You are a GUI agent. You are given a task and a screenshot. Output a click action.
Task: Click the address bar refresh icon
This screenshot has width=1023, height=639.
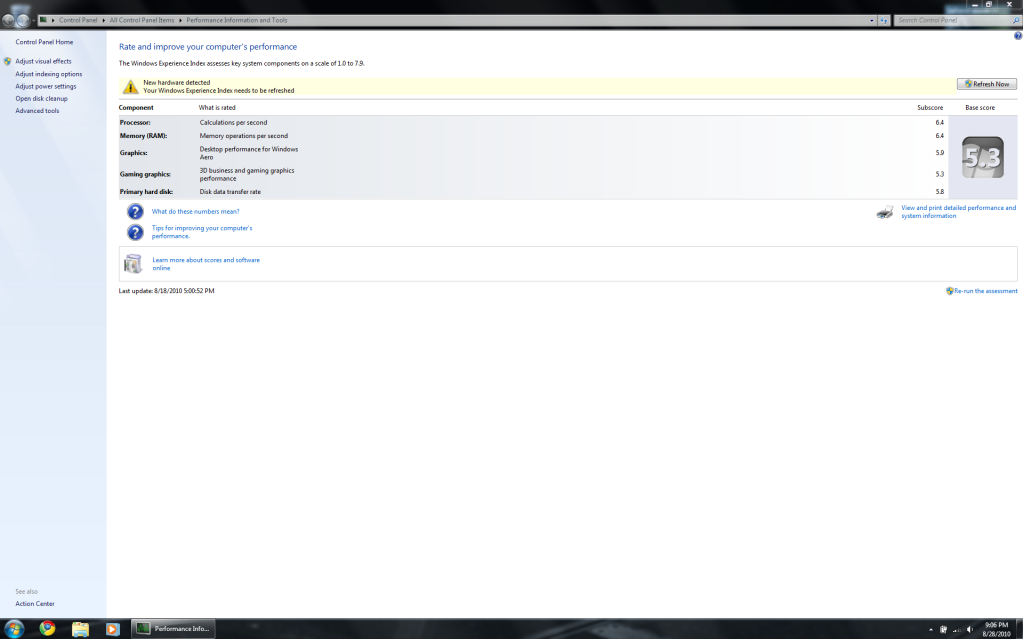click(x=884, y=20)
